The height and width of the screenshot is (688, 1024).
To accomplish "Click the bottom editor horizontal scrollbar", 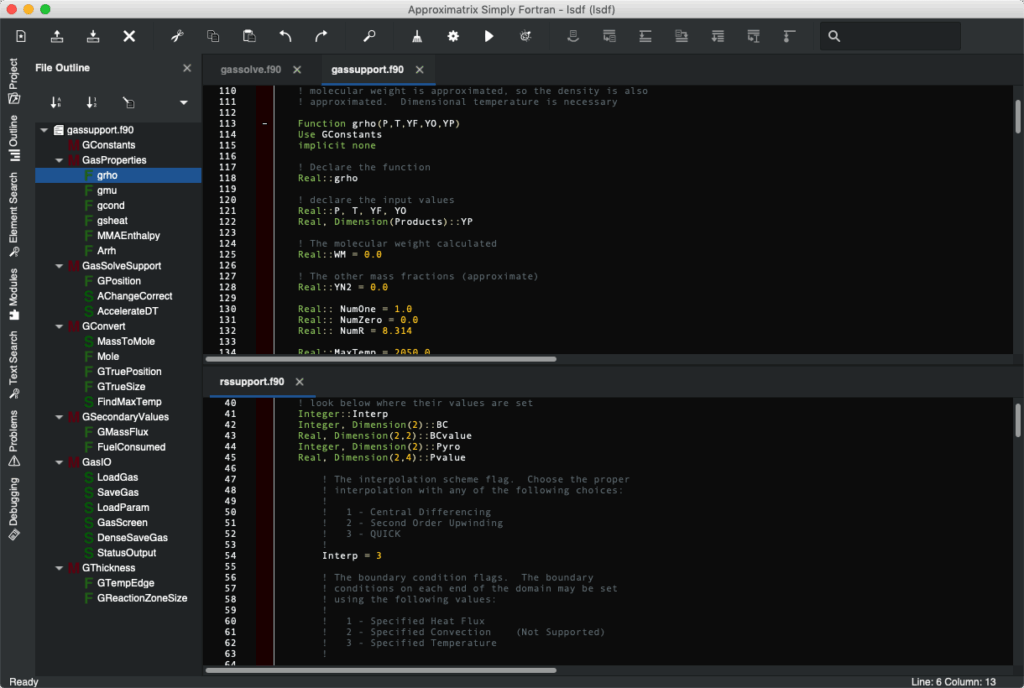I will pos(381,670).
